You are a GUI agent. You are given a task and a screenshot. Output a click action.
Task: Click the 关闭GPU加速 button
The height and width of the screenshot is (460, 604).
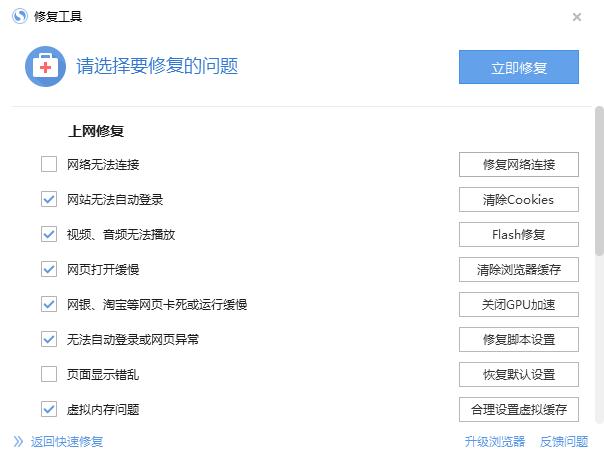point(519,304)
